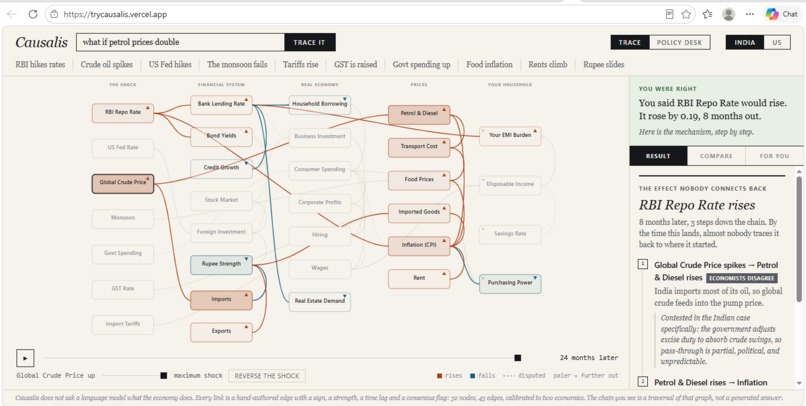This screenshot has height=406, width=806.
Task: Choose the 'Rents climb' preset
Action: [548, 64]
